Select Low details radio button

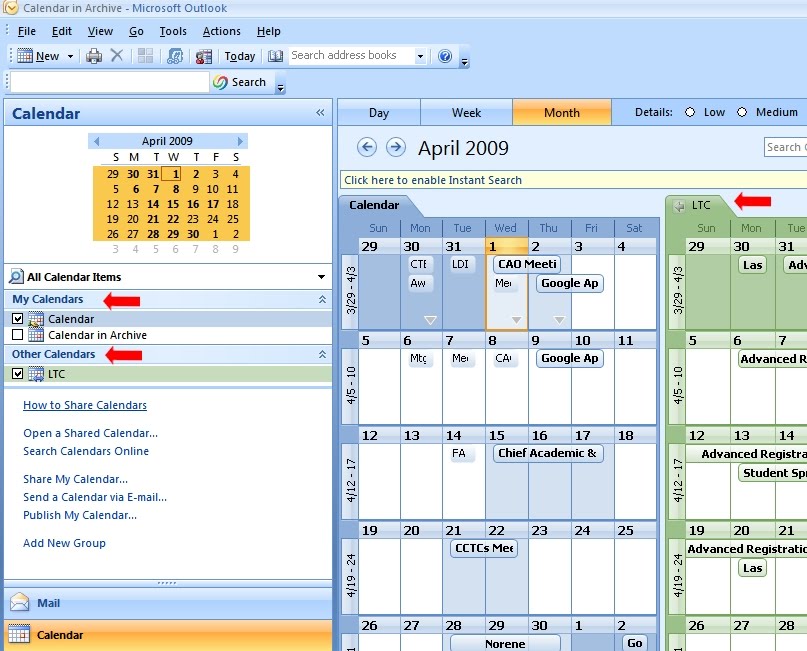[x=690, y=112]
